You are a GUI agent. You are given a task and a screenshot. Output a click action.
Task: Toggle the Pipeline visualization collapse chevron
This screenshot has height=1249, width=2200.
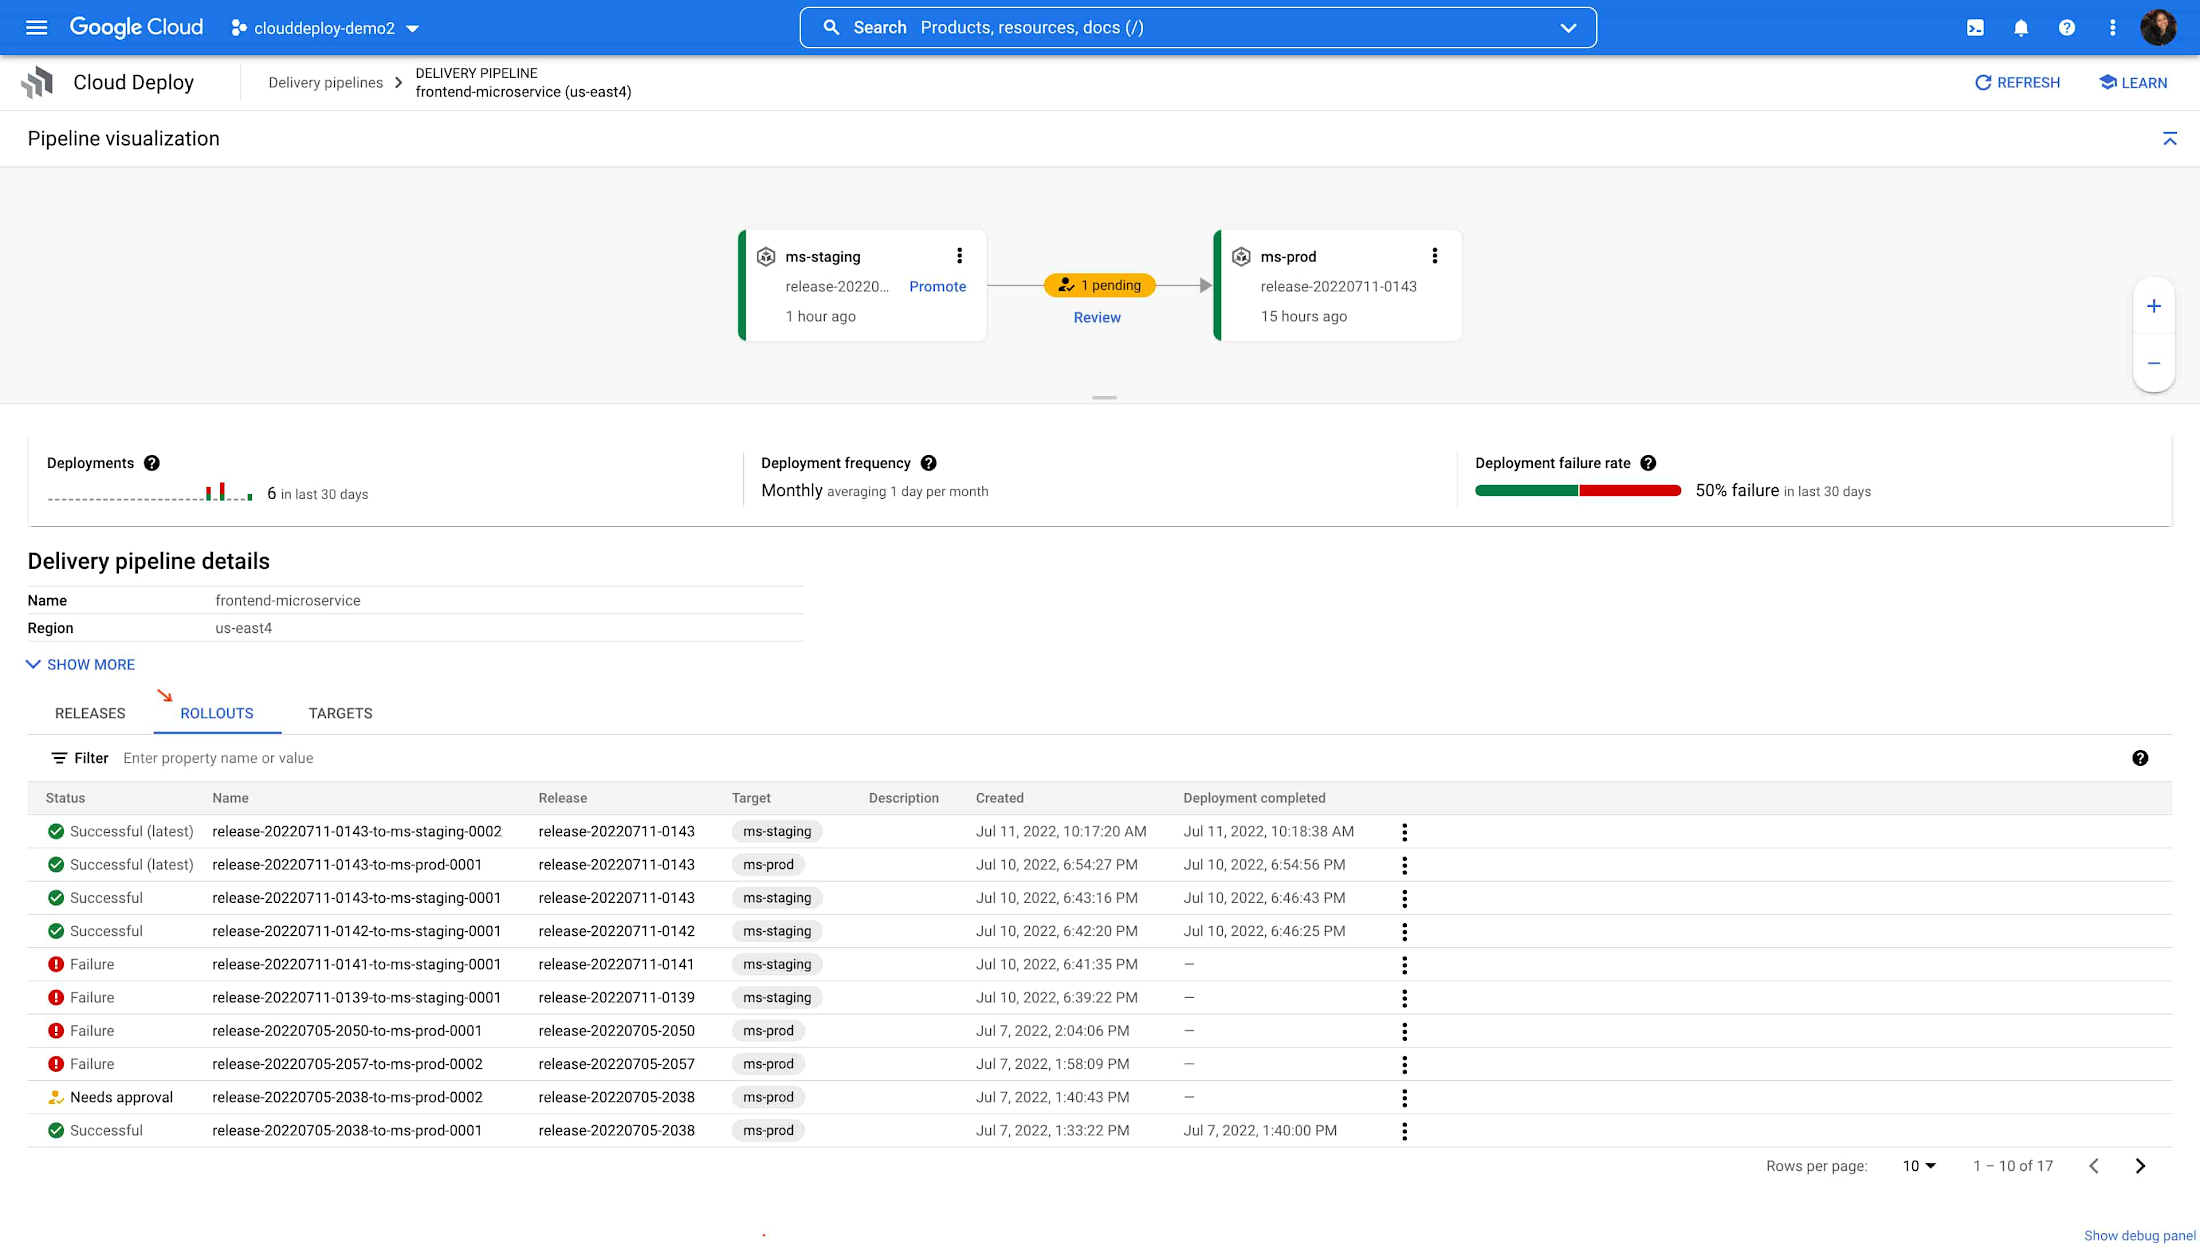[2170, 139]
